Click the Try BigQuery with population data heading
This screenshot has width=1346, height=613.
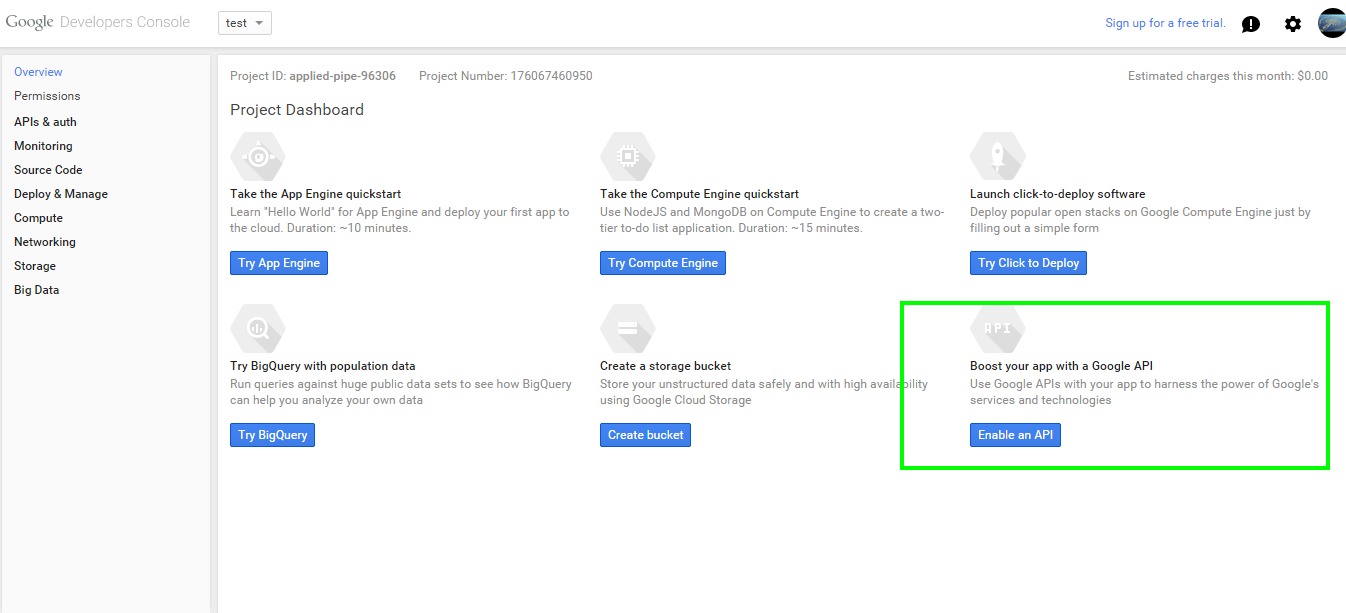(322, 366)
